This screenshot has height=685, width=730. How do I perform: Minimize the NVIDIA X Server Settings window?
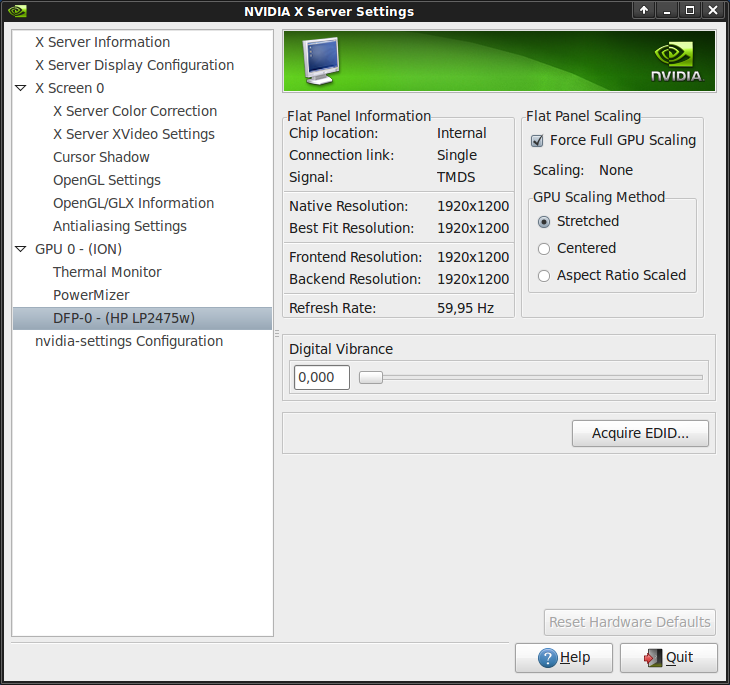click(x=667, y=10)
